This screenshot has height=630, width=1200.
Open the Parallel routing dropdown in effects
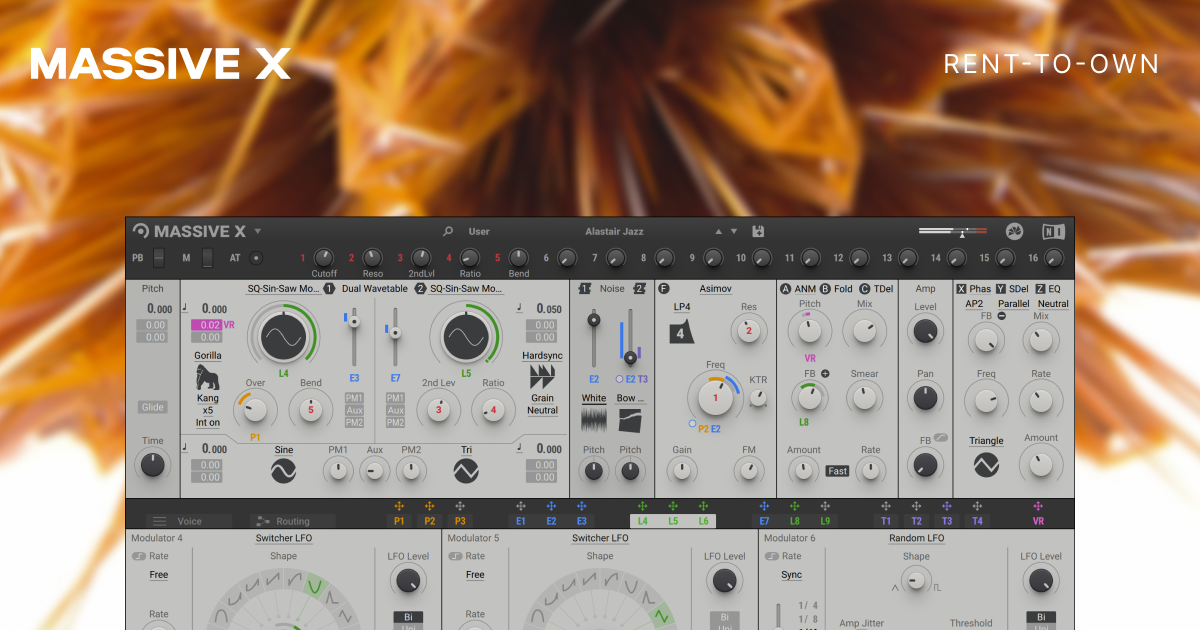point(1013,304)
